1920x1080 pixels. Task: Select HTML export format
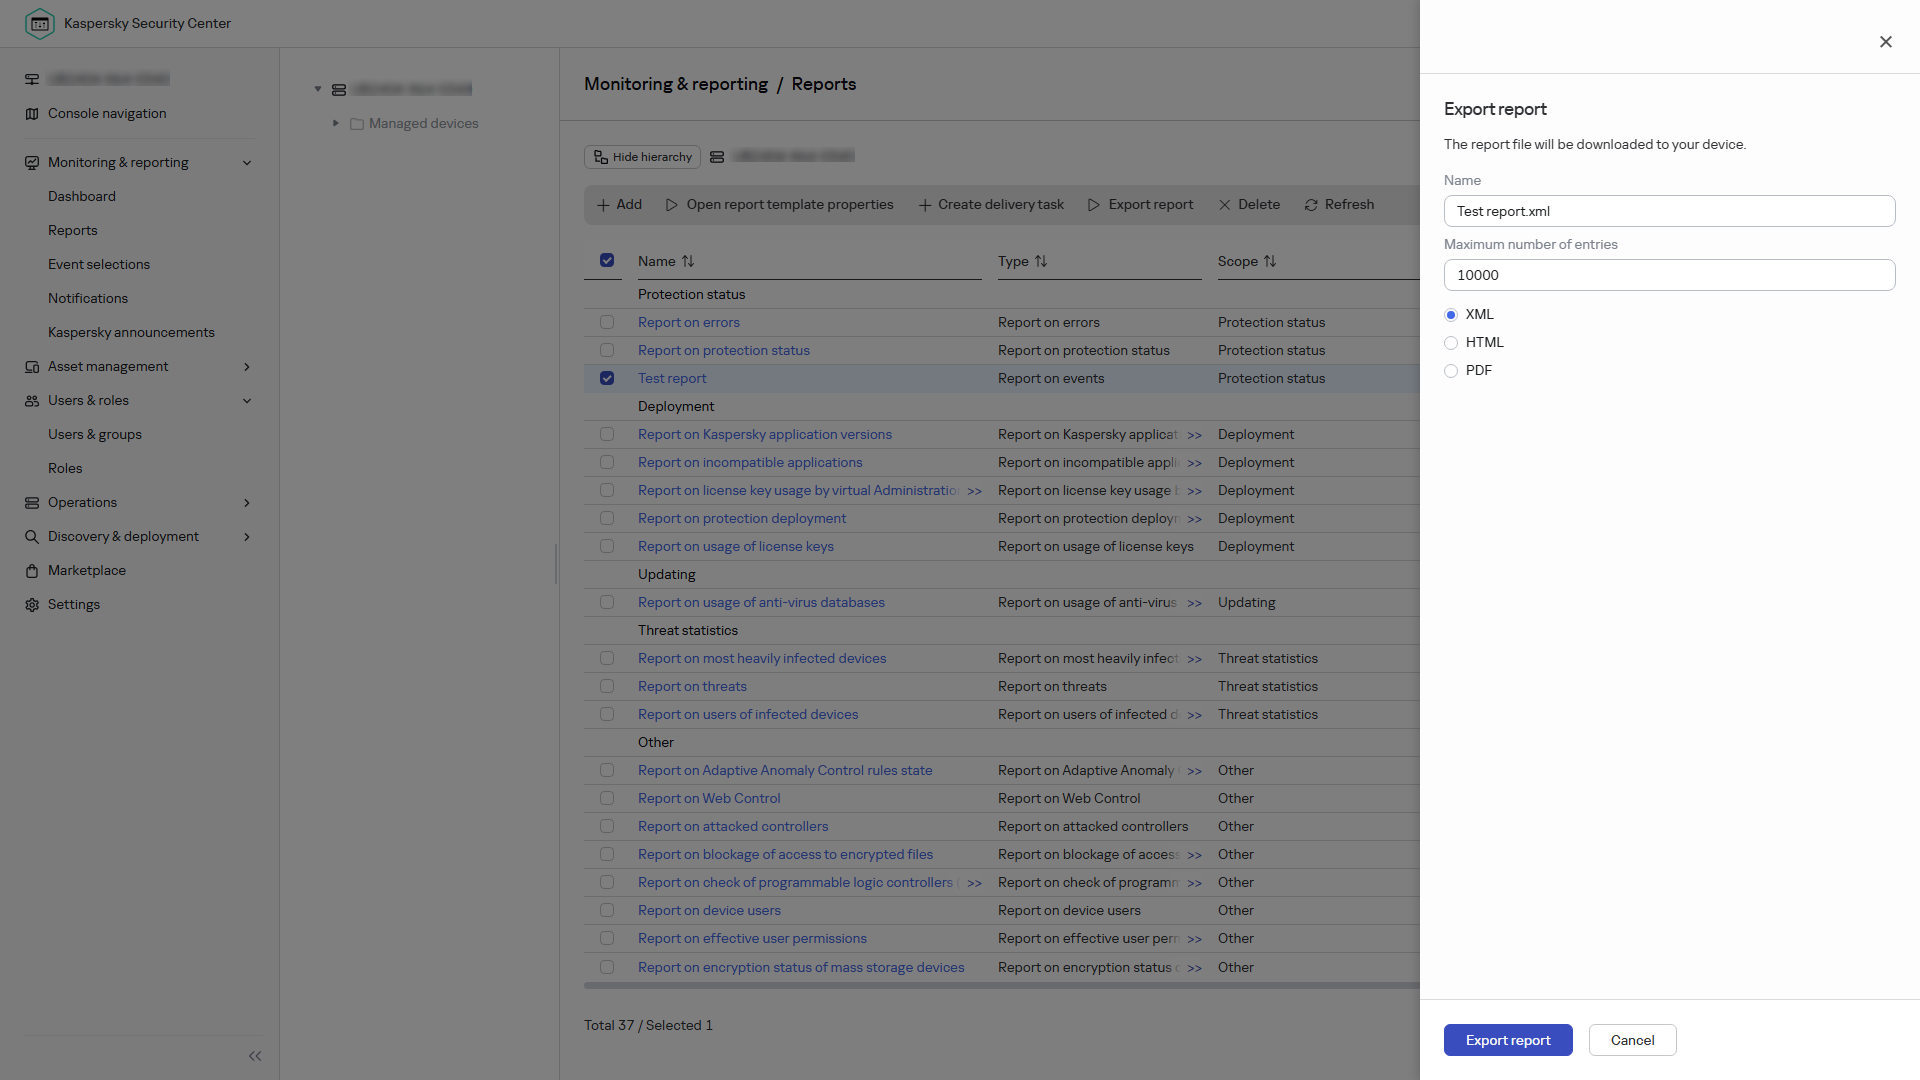(1451, 343)
